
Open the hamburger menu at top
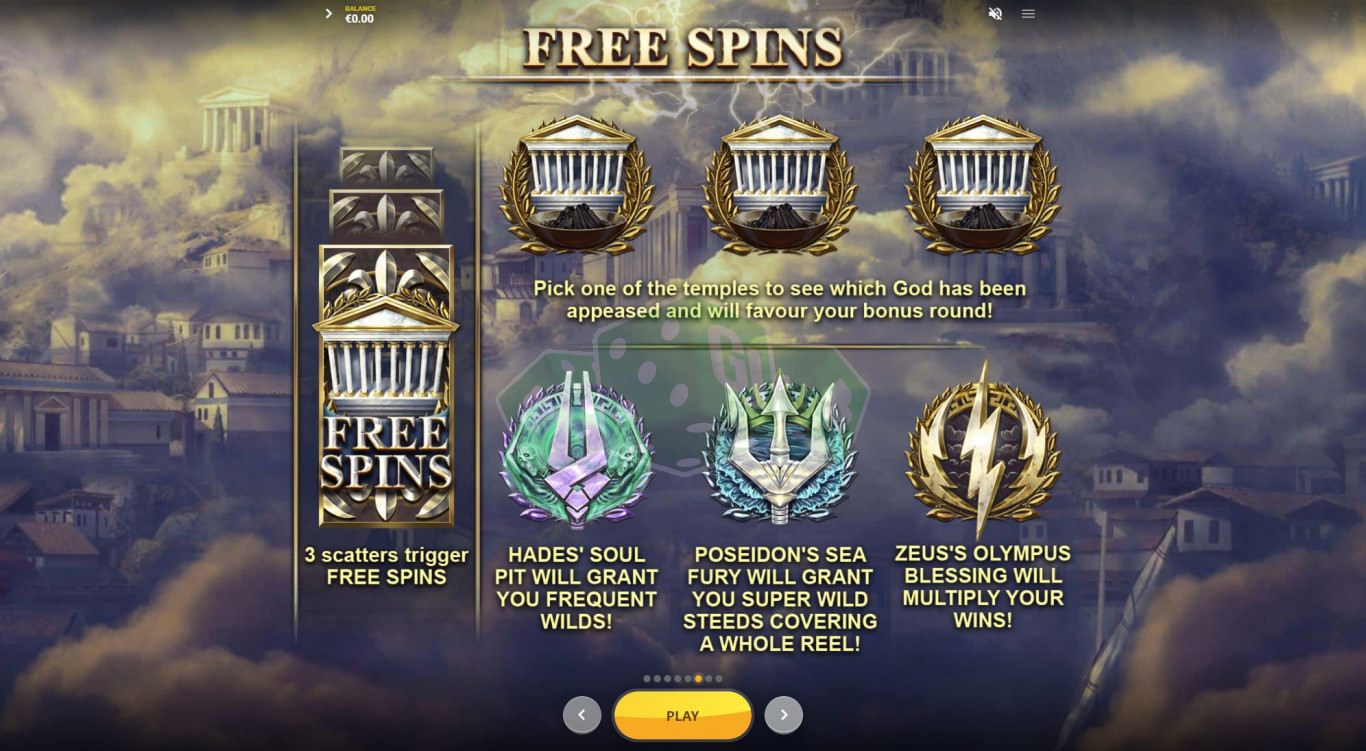[1028, 14]
